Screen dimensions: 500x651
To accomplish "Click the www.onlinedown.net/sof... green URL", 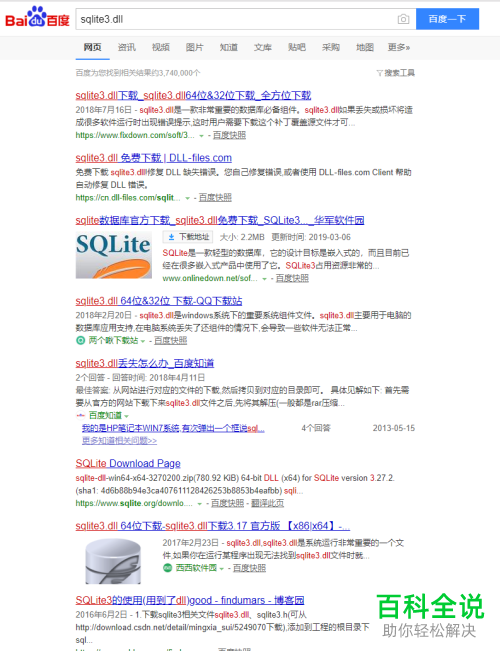I will point(210,278).
